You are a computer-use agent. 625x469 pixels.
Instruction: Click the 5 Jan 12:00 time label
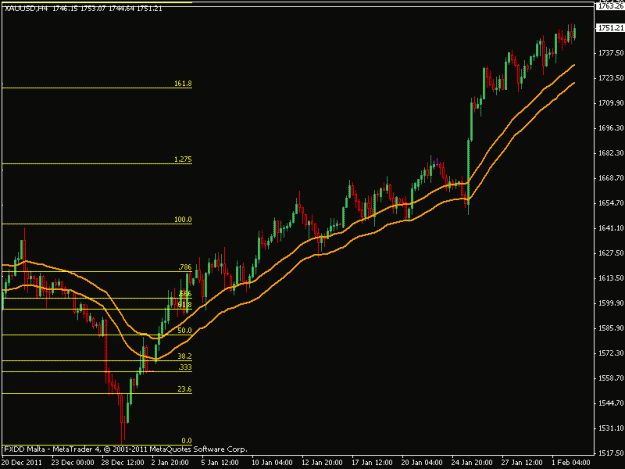220,463
